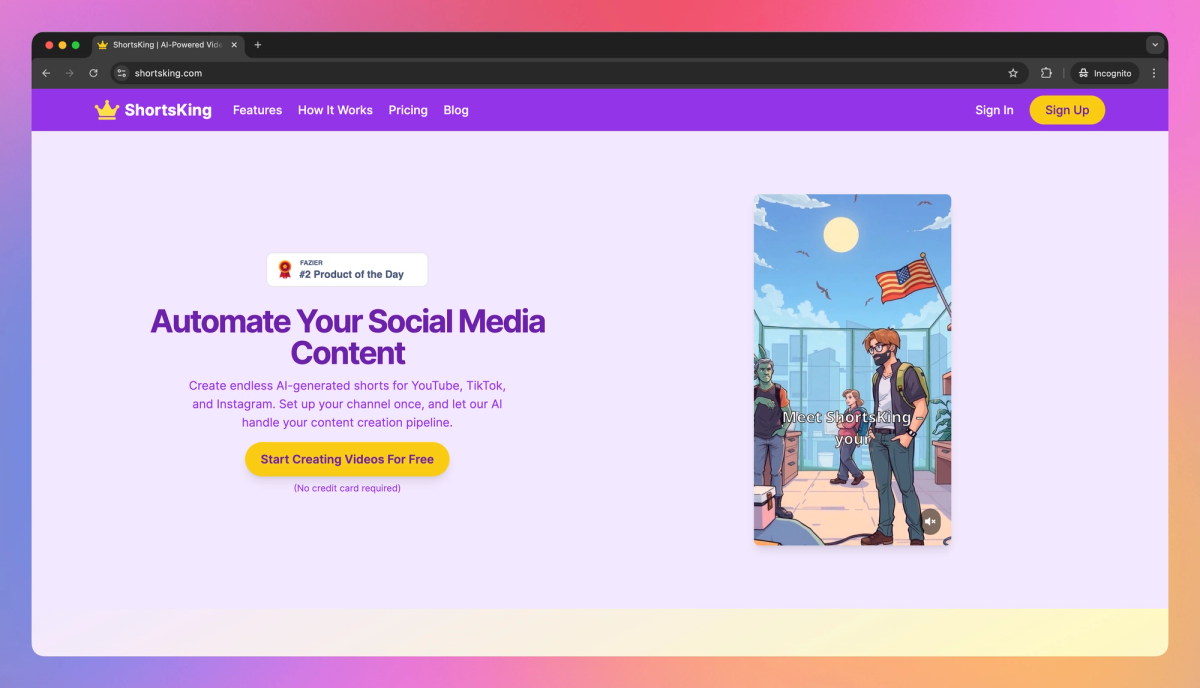
Task: Bookmark this page with star icon
Action: click(x=1013, y=73)
